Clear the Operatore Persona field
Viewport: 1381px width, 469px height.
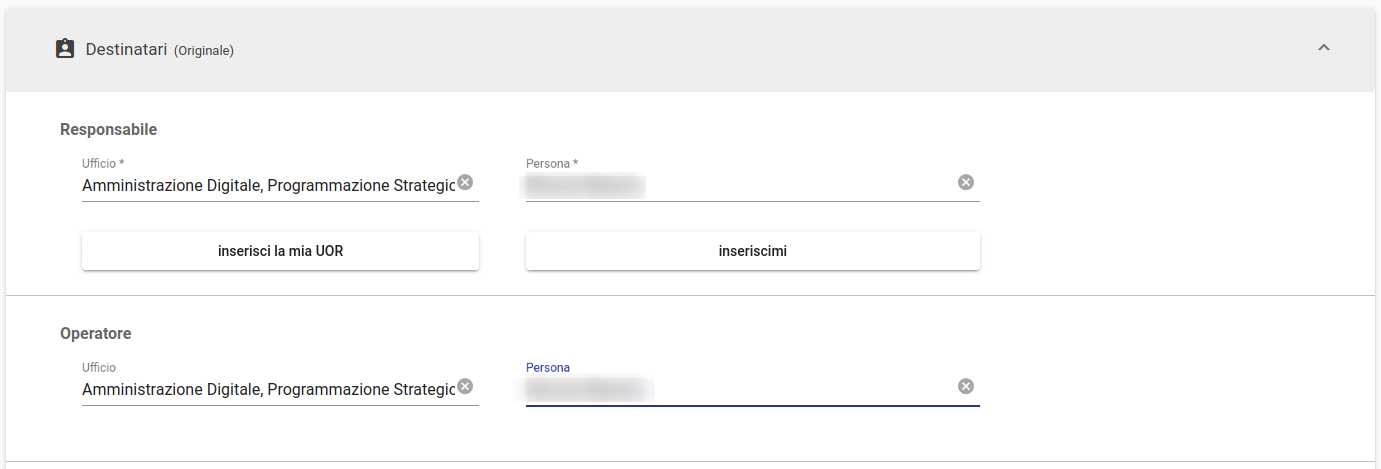point(966,386)
